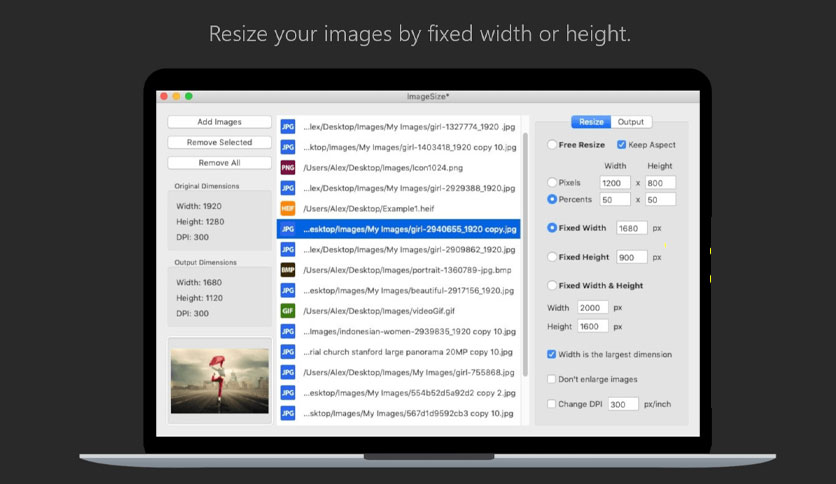Click the Add Images button
836x484 pixels.
pos(219,122)
